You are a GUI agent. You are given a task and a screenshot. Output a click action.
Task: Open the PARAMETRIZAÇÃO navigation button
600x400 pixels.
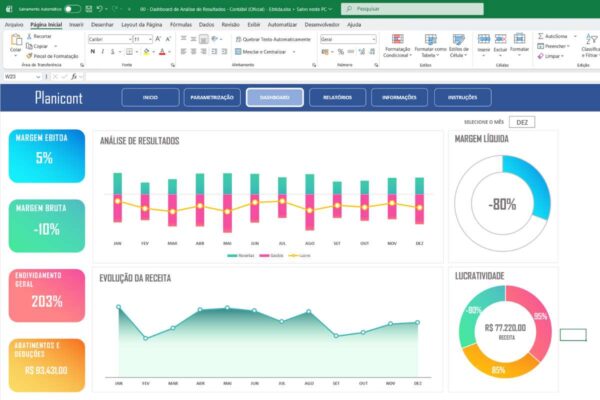click(212, 97)
